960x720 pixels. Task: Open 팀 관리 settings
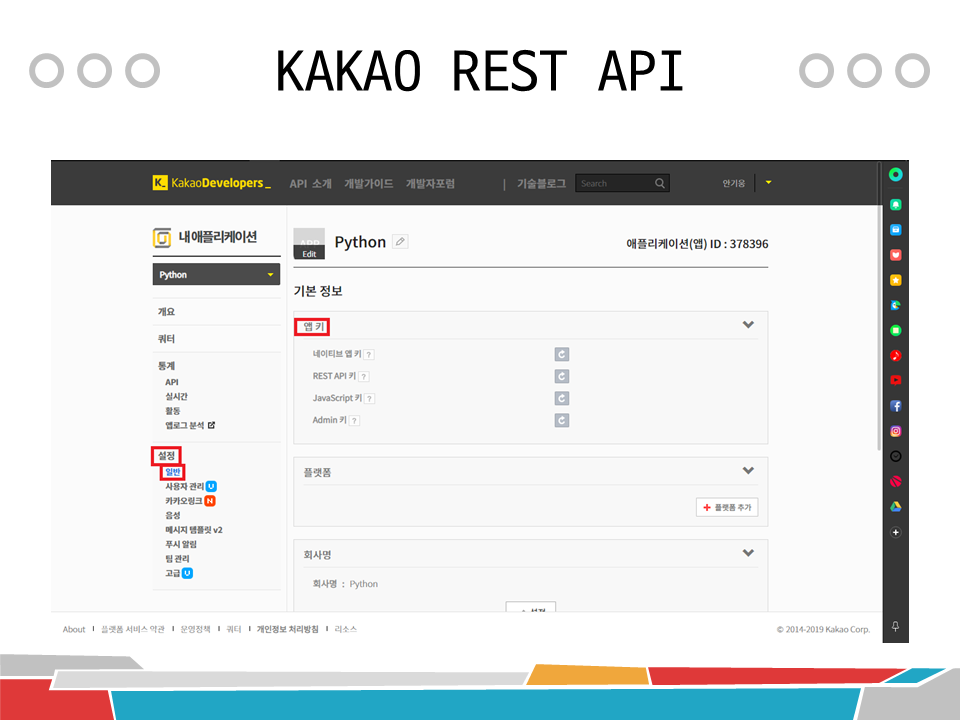[x=177, y=559]
